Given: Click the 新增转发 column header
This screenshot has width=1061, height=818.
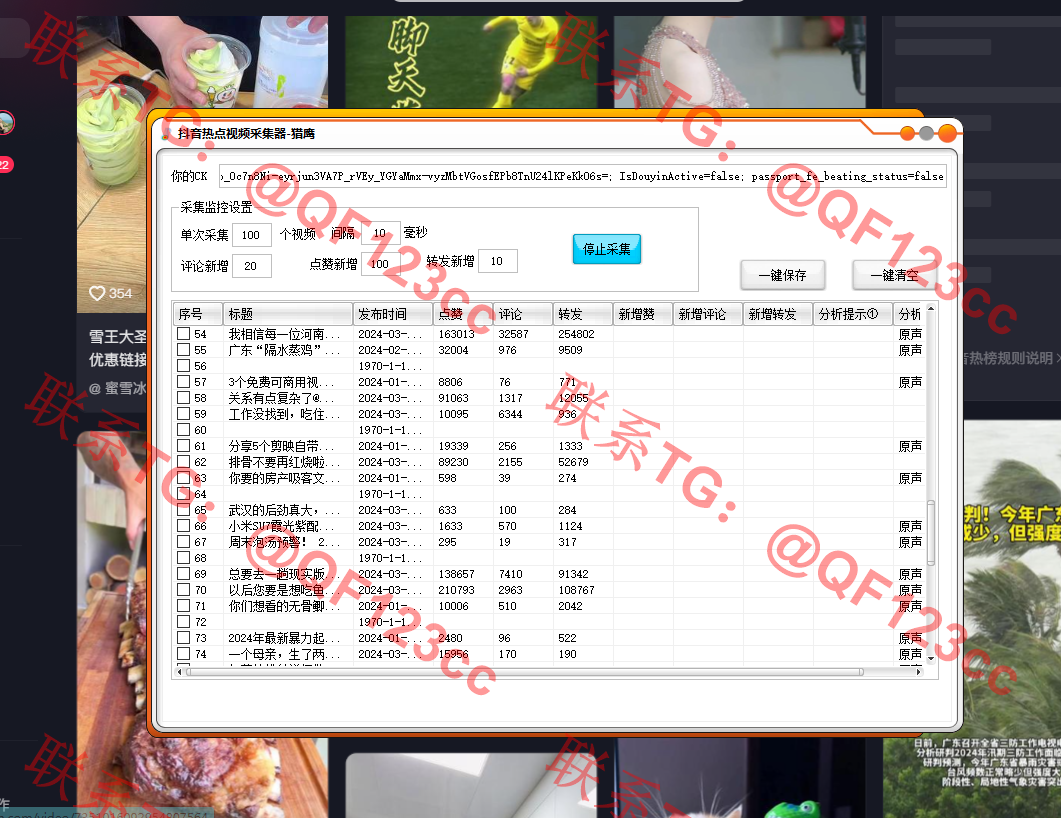Looking at the screenshot, I should click(x=777, y=314).
